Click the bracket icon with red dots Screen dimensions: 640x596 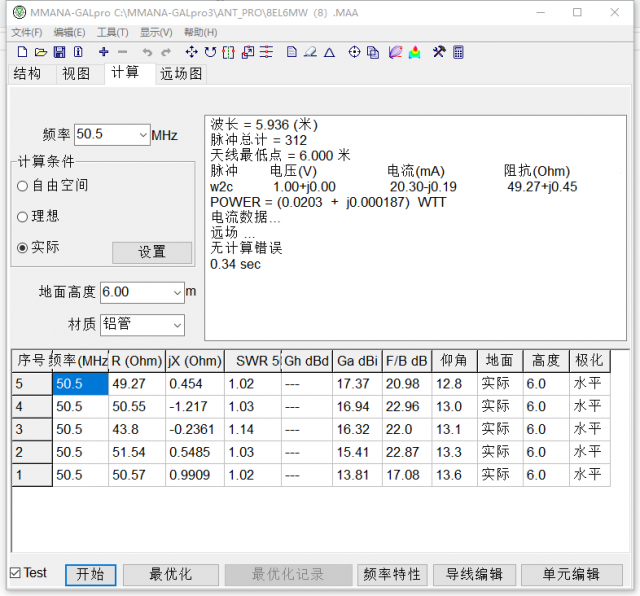tap(229, 52)
